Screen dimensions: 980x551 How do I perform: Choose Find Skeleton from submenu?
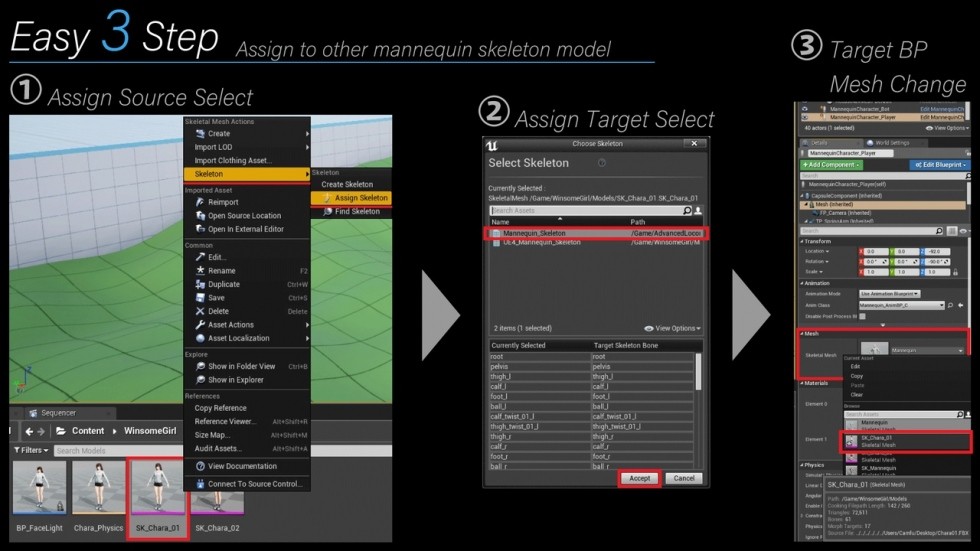pyautogui.click(x=351, y=211)
